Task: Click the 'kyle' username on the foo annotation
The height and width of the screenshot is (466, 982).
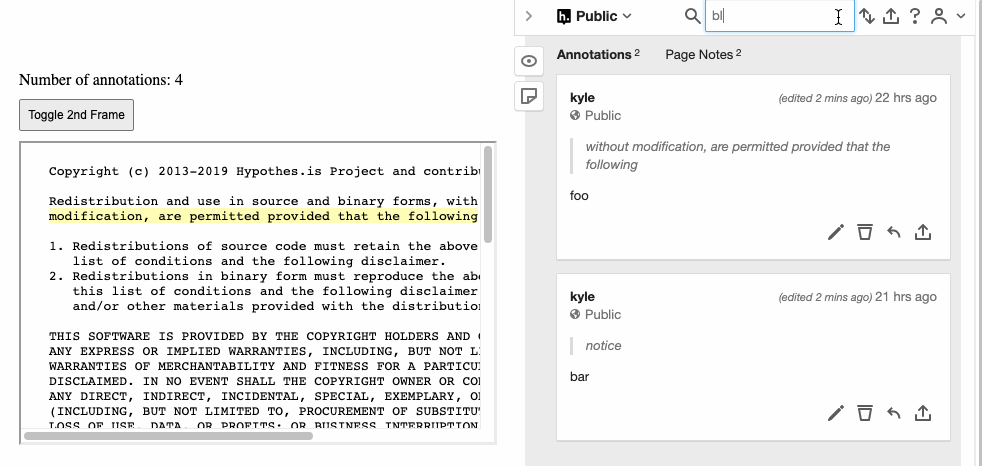Action: (582, 98)
